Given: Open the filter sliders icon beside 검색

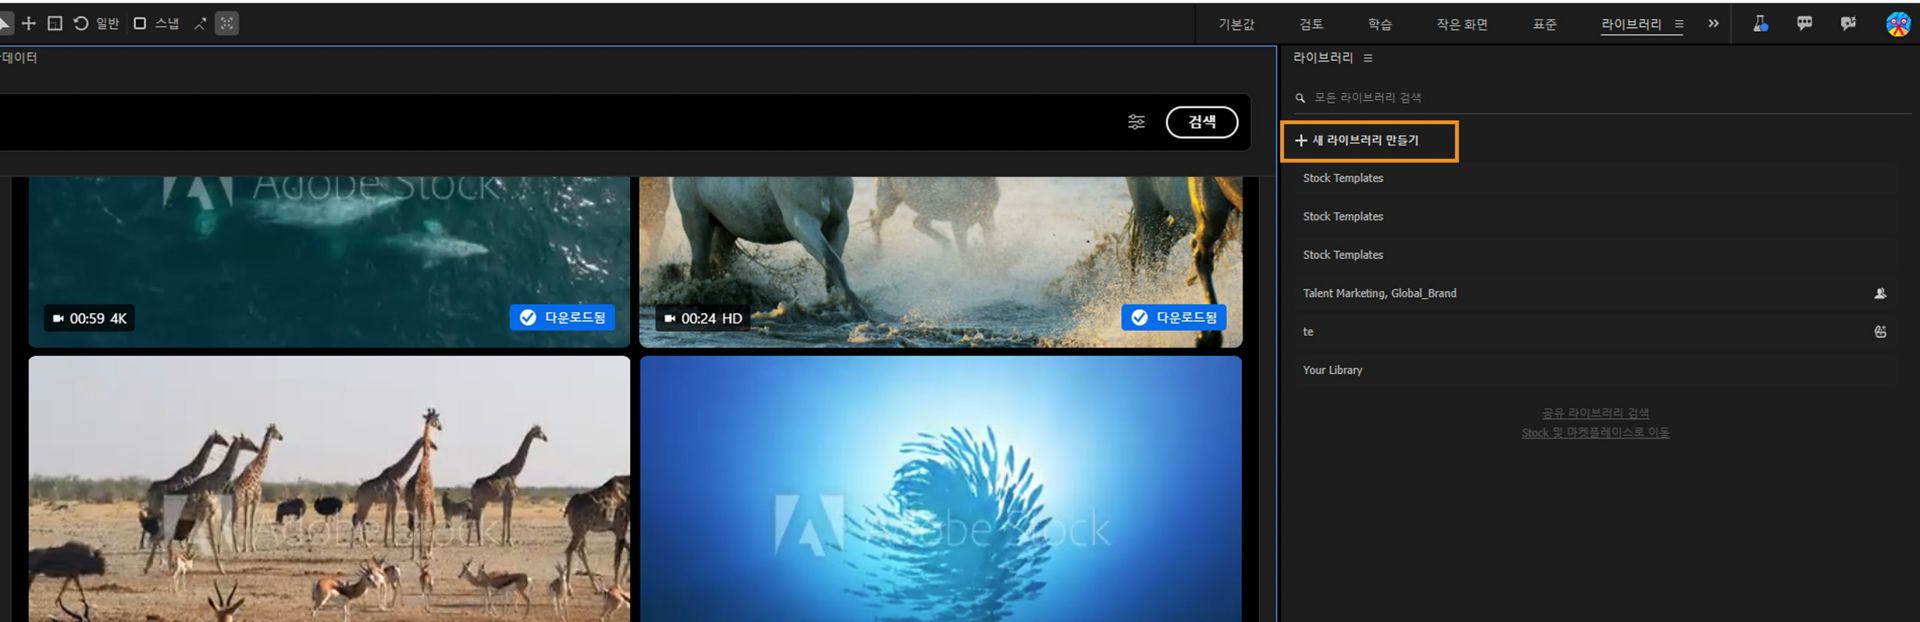Looking at the screenshot, I should [1137, 122].
